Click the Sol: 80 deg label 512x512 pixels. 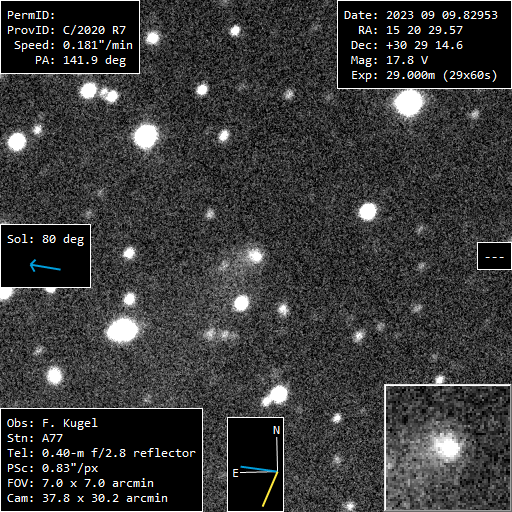pyautogui.click(x=46, y=239)
